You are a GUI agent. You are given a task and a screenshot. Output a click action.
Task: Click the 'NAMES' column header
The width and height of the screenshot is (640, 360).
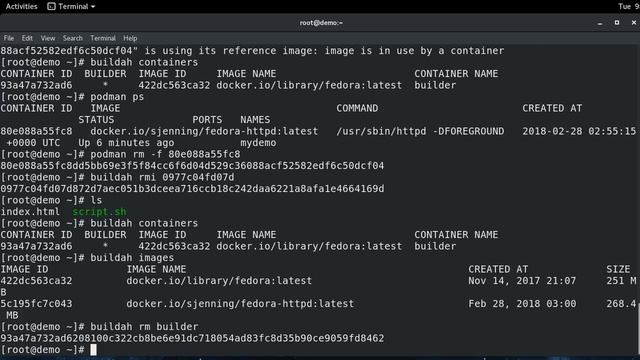coord(255,120)
